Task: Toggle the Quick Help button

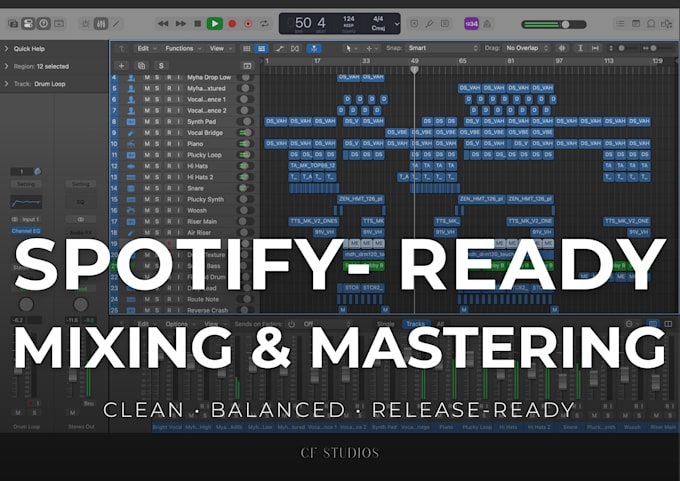Action: pyautogui.click(x=43, y=23)
